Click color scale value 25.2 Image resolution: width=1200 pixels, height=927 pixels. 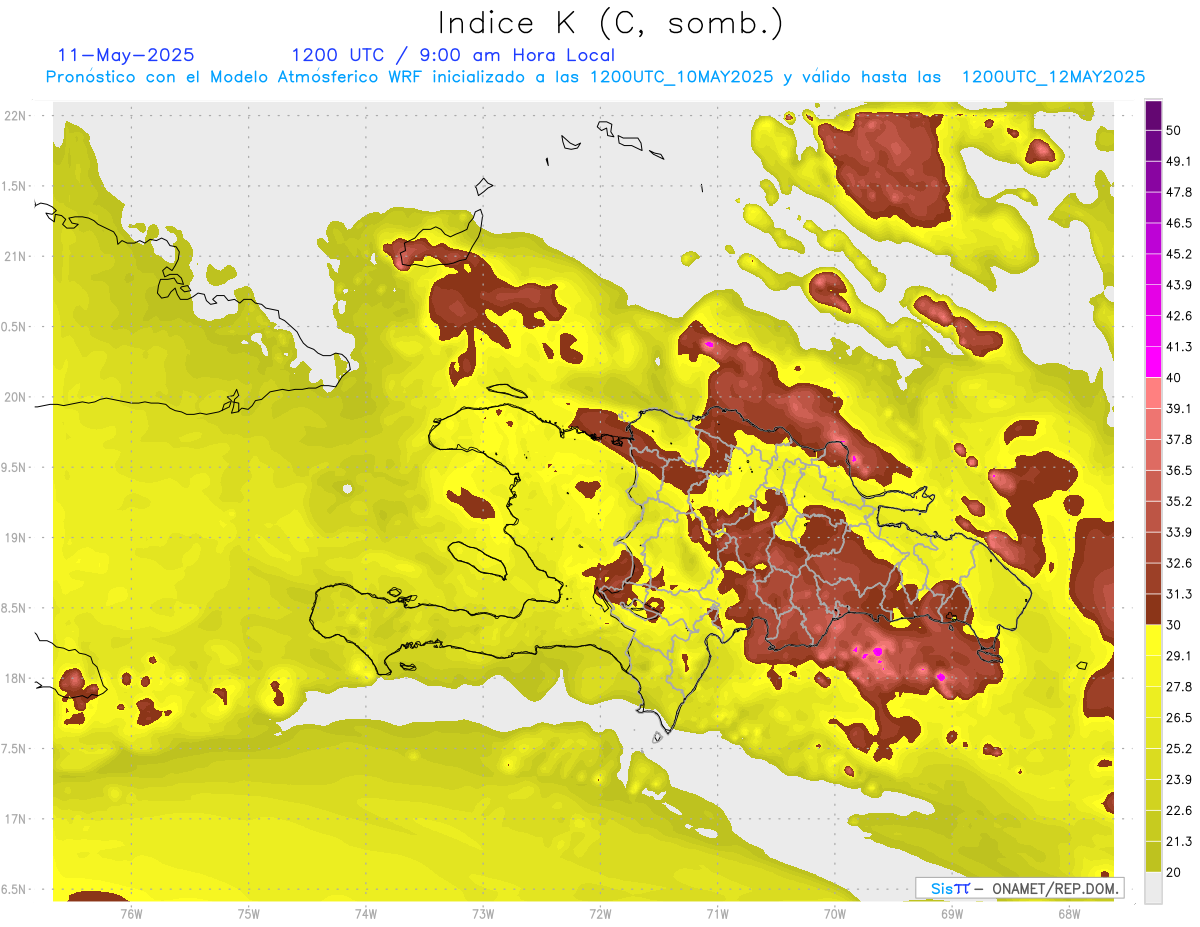pos(1178,749)
